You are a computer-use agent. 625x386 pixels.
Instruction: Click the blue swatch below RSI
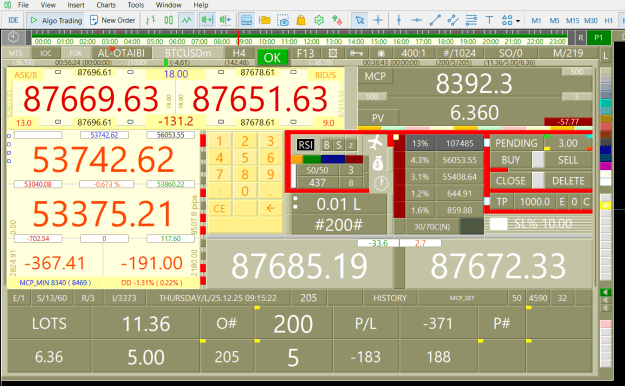[x=332, y=159]
